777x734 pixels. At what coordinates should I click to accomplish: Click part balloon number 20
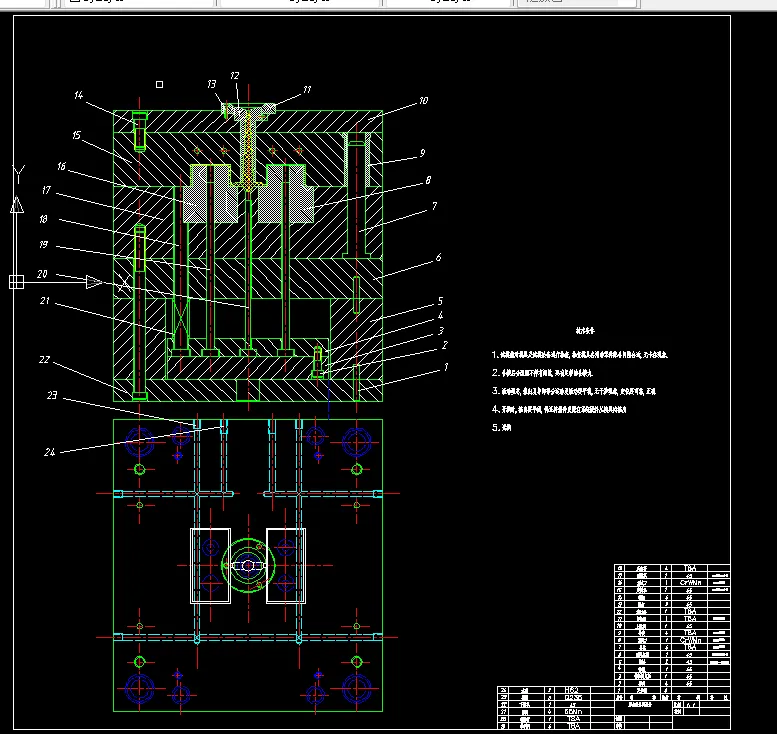pyautogui.click(x=42, y=274)
